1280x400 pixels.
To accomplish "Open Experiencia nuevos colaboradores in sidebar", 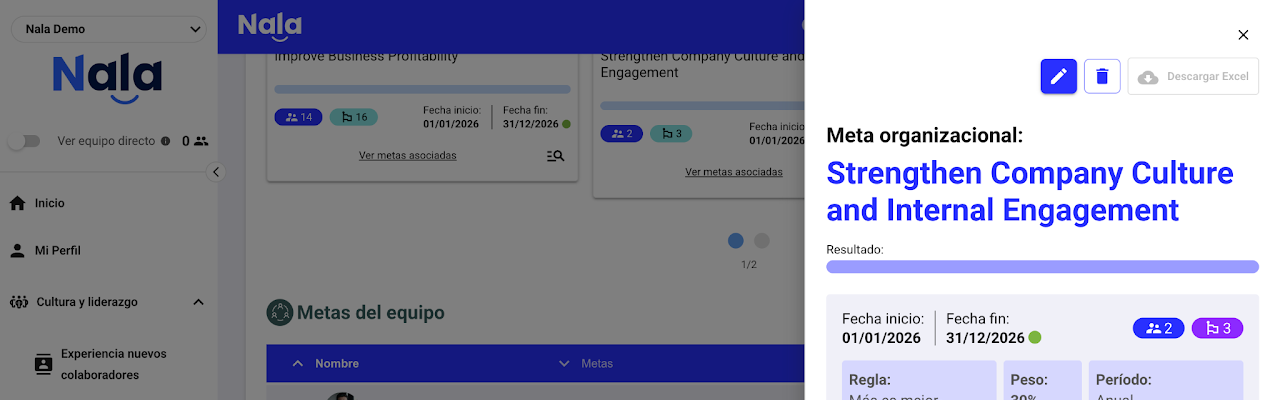I will pos(113,364).
